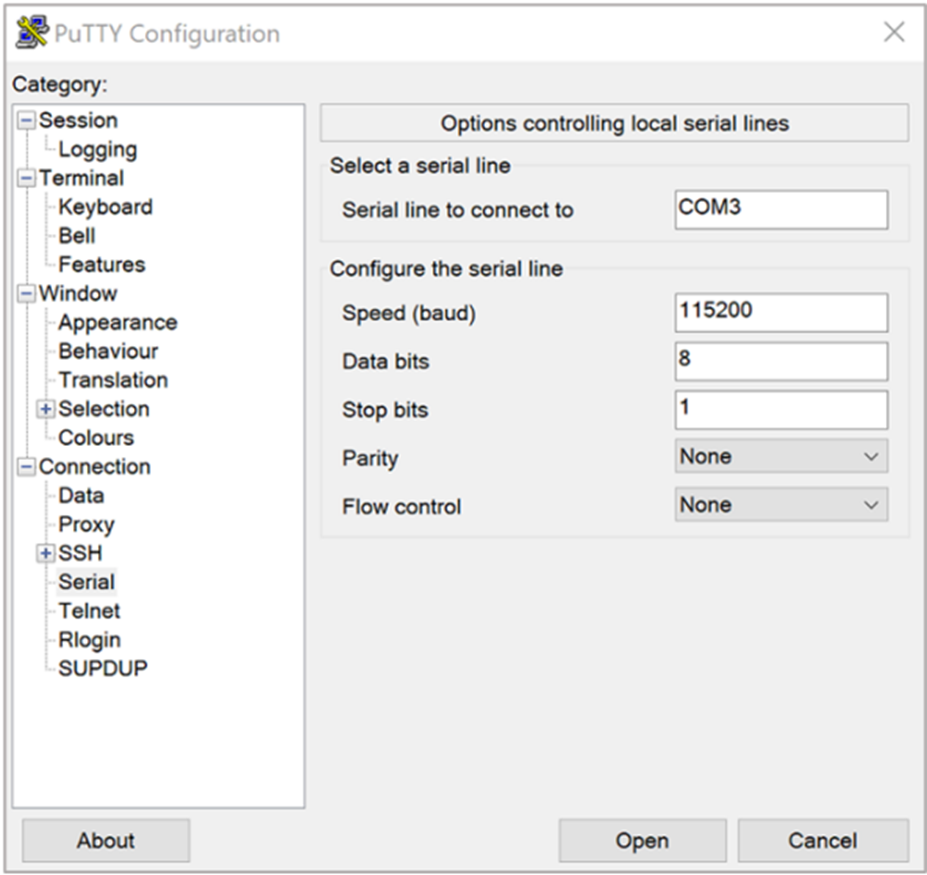Expand the Selection tree node
The height and width of the screenshot is (875, 927).
click(x=46, y=409)
